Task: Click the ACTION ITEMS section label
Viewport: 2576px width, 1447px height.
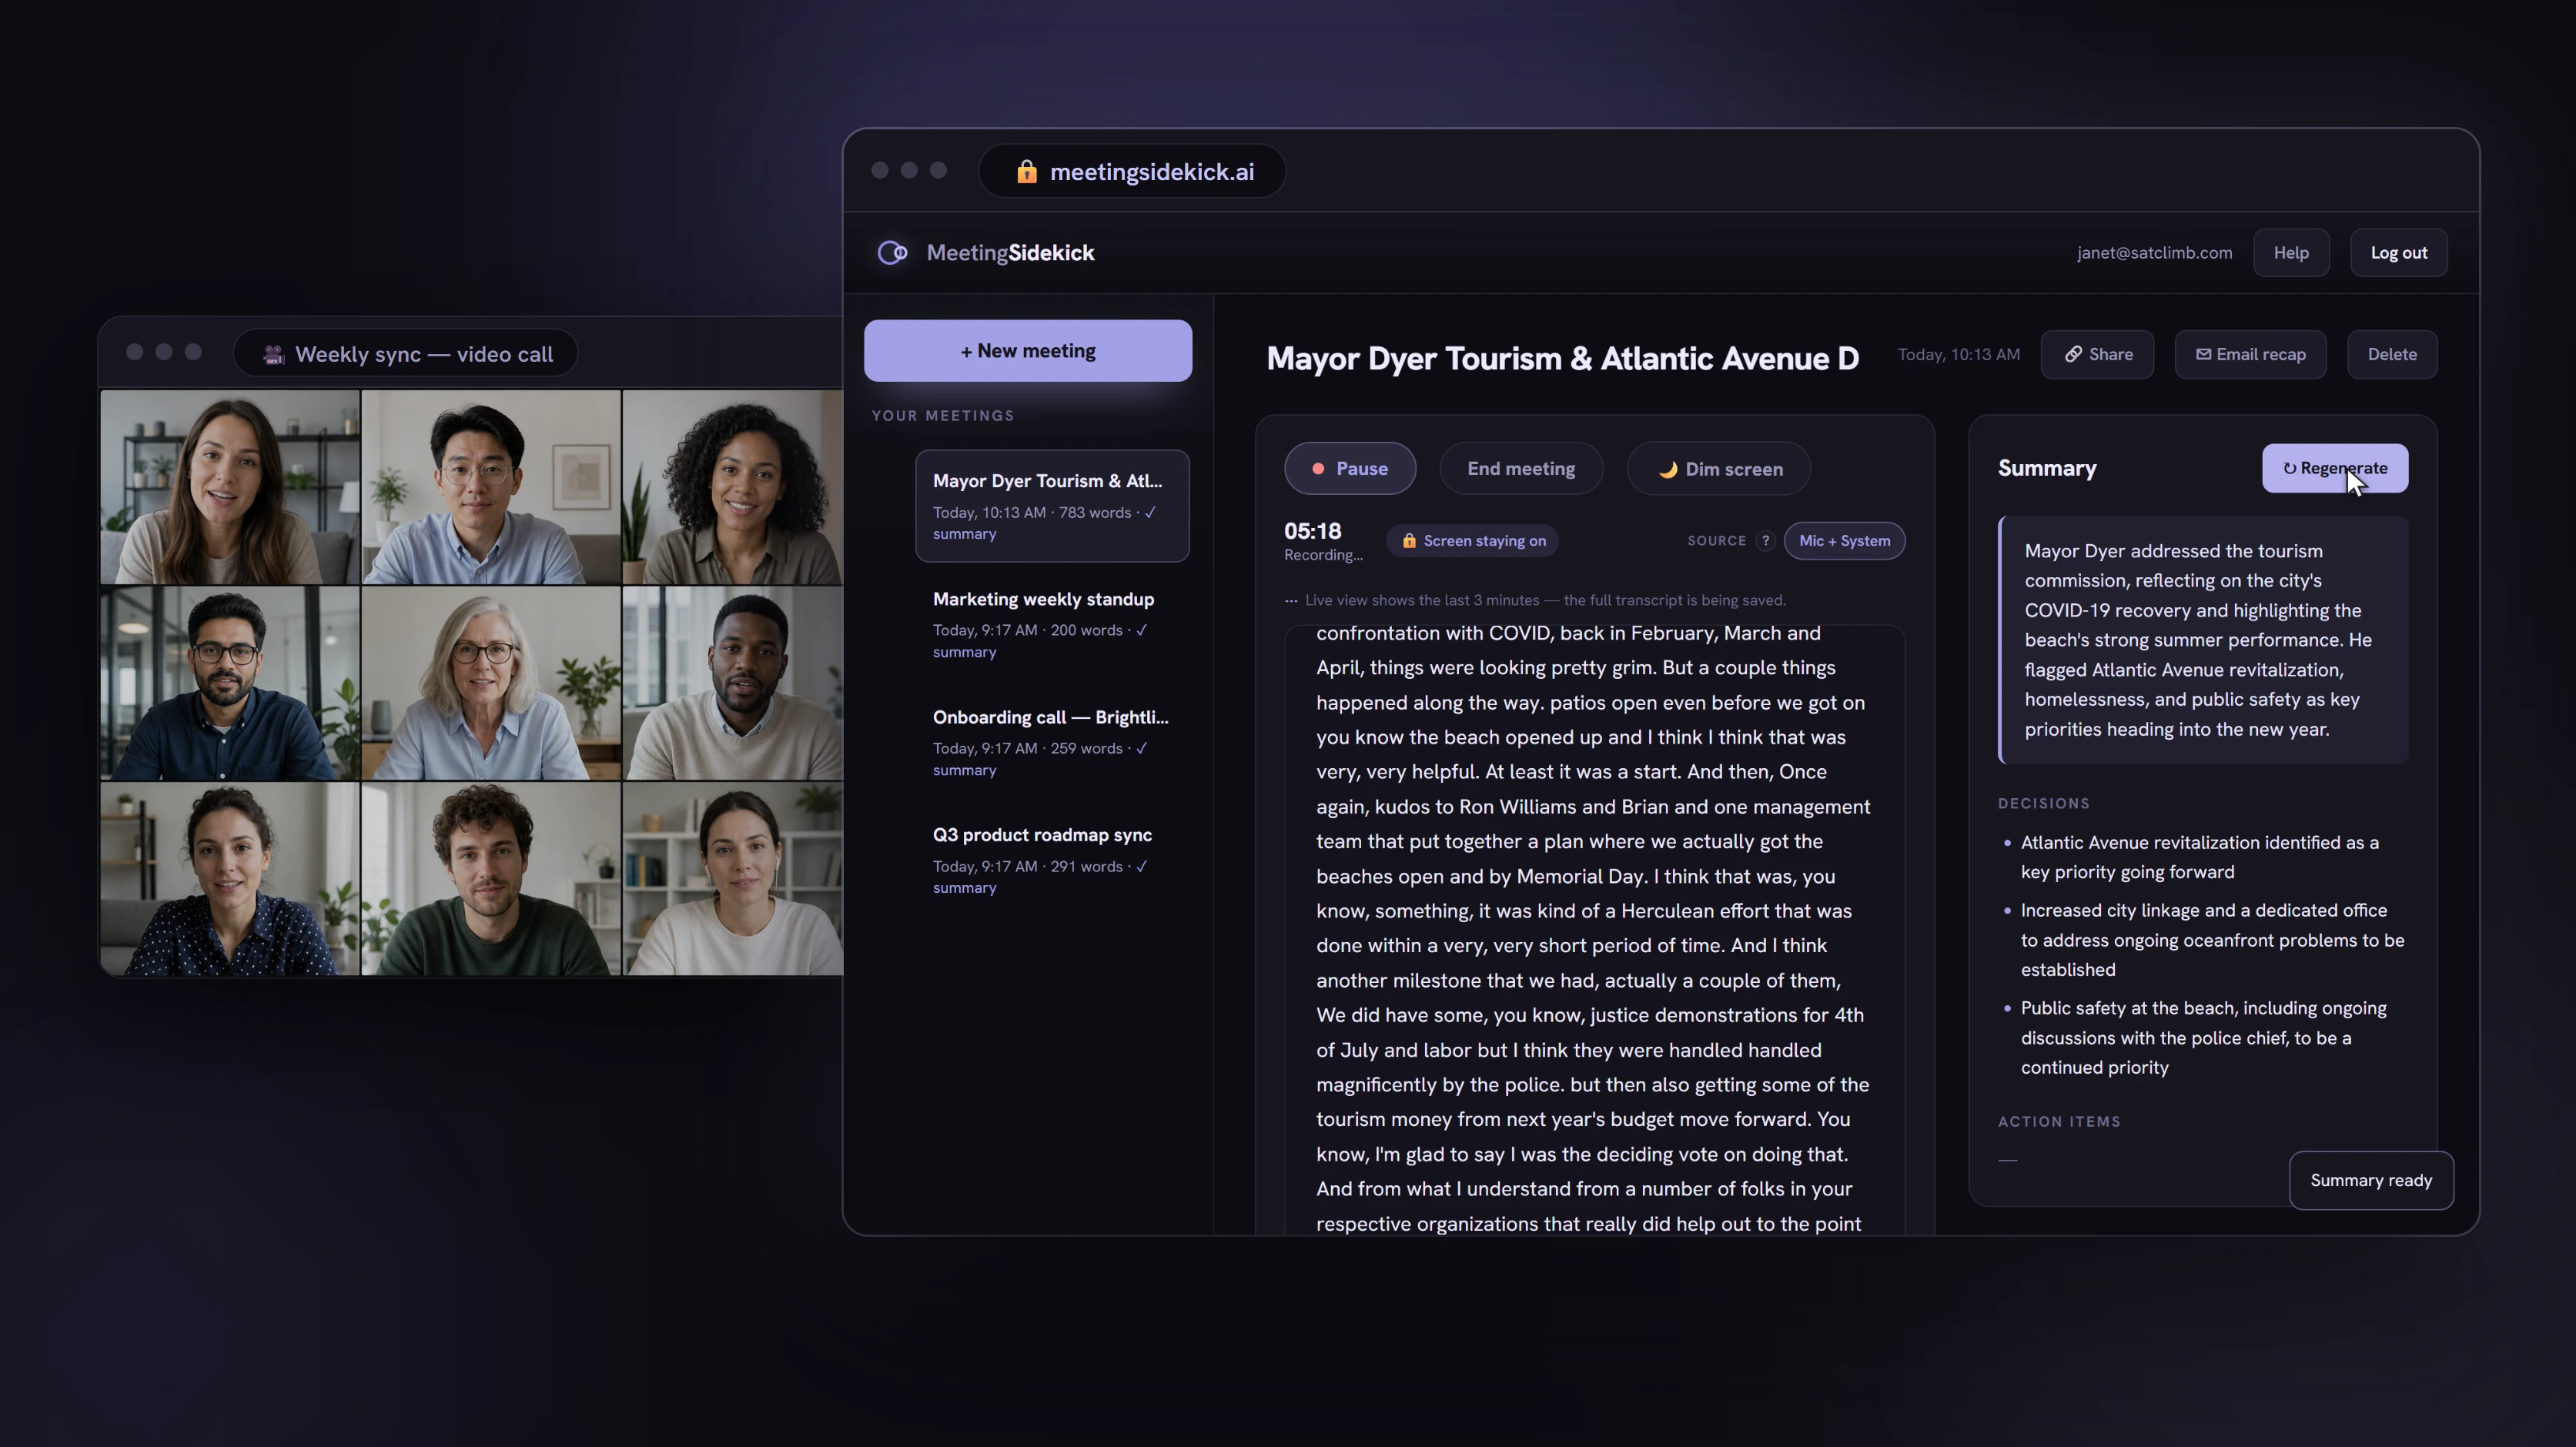Action: point(2059,1122)
